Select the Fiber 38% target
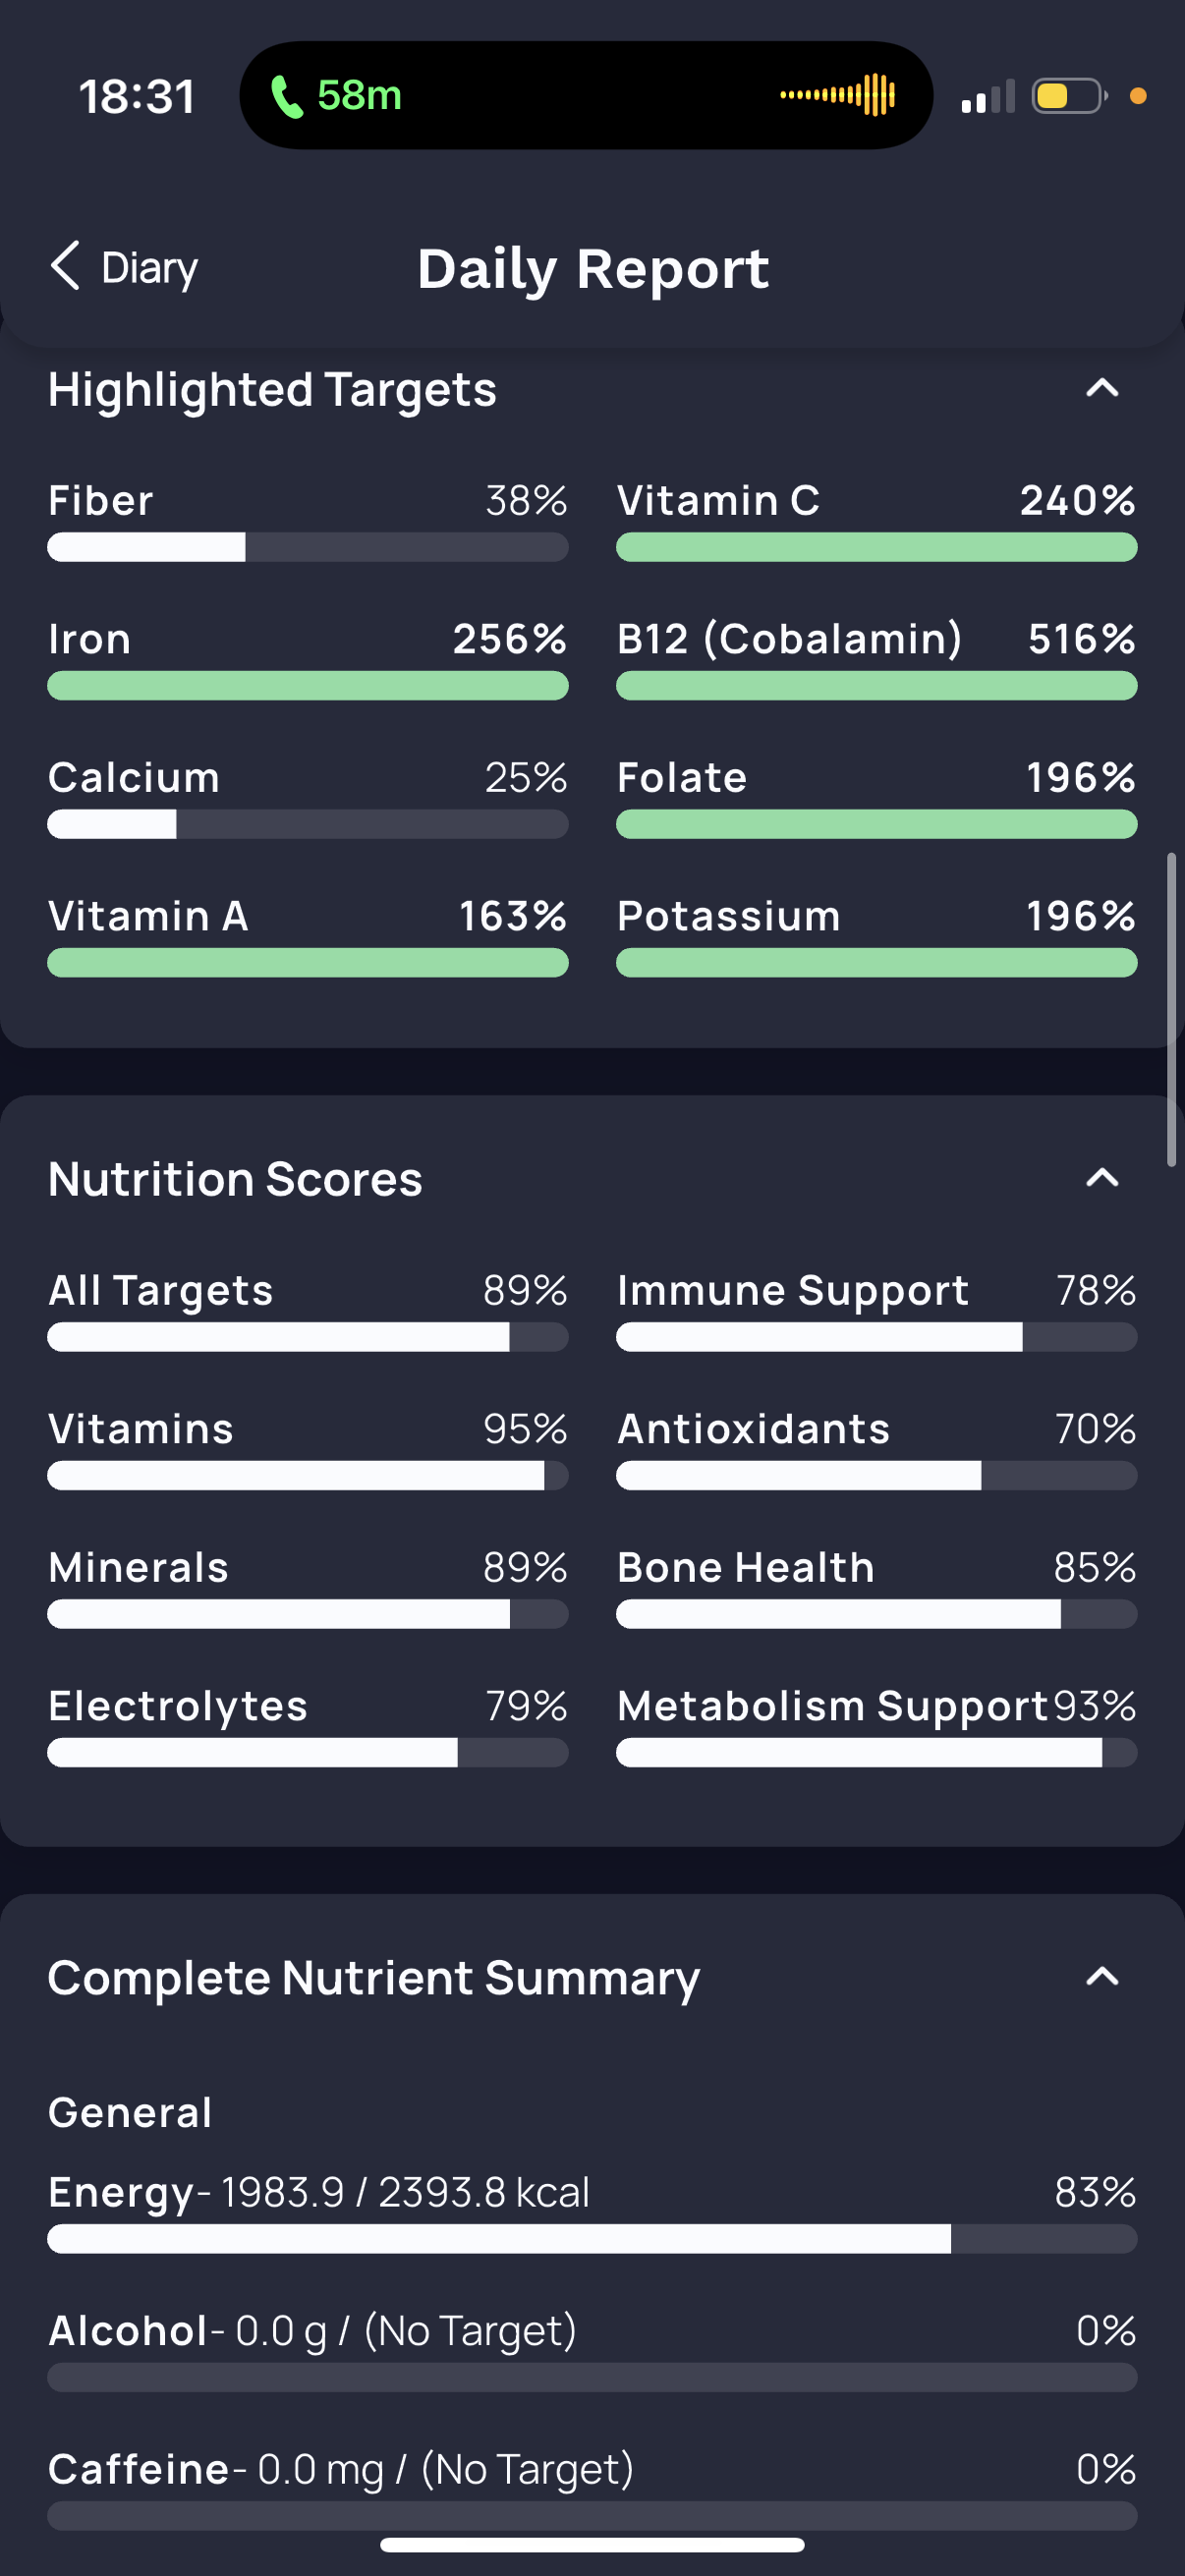 308,520
